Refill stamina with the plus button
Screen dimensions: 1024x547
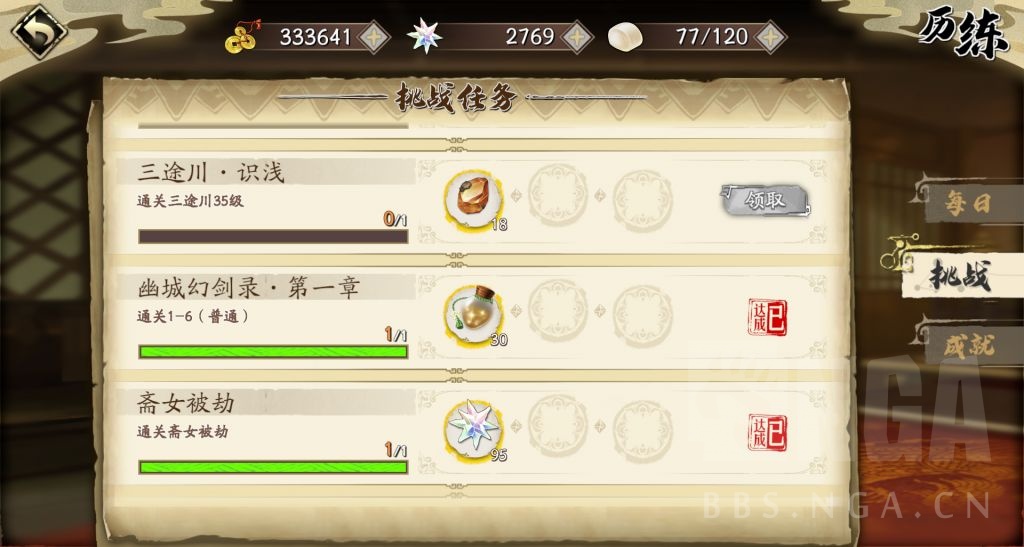[x=771, y=37]
